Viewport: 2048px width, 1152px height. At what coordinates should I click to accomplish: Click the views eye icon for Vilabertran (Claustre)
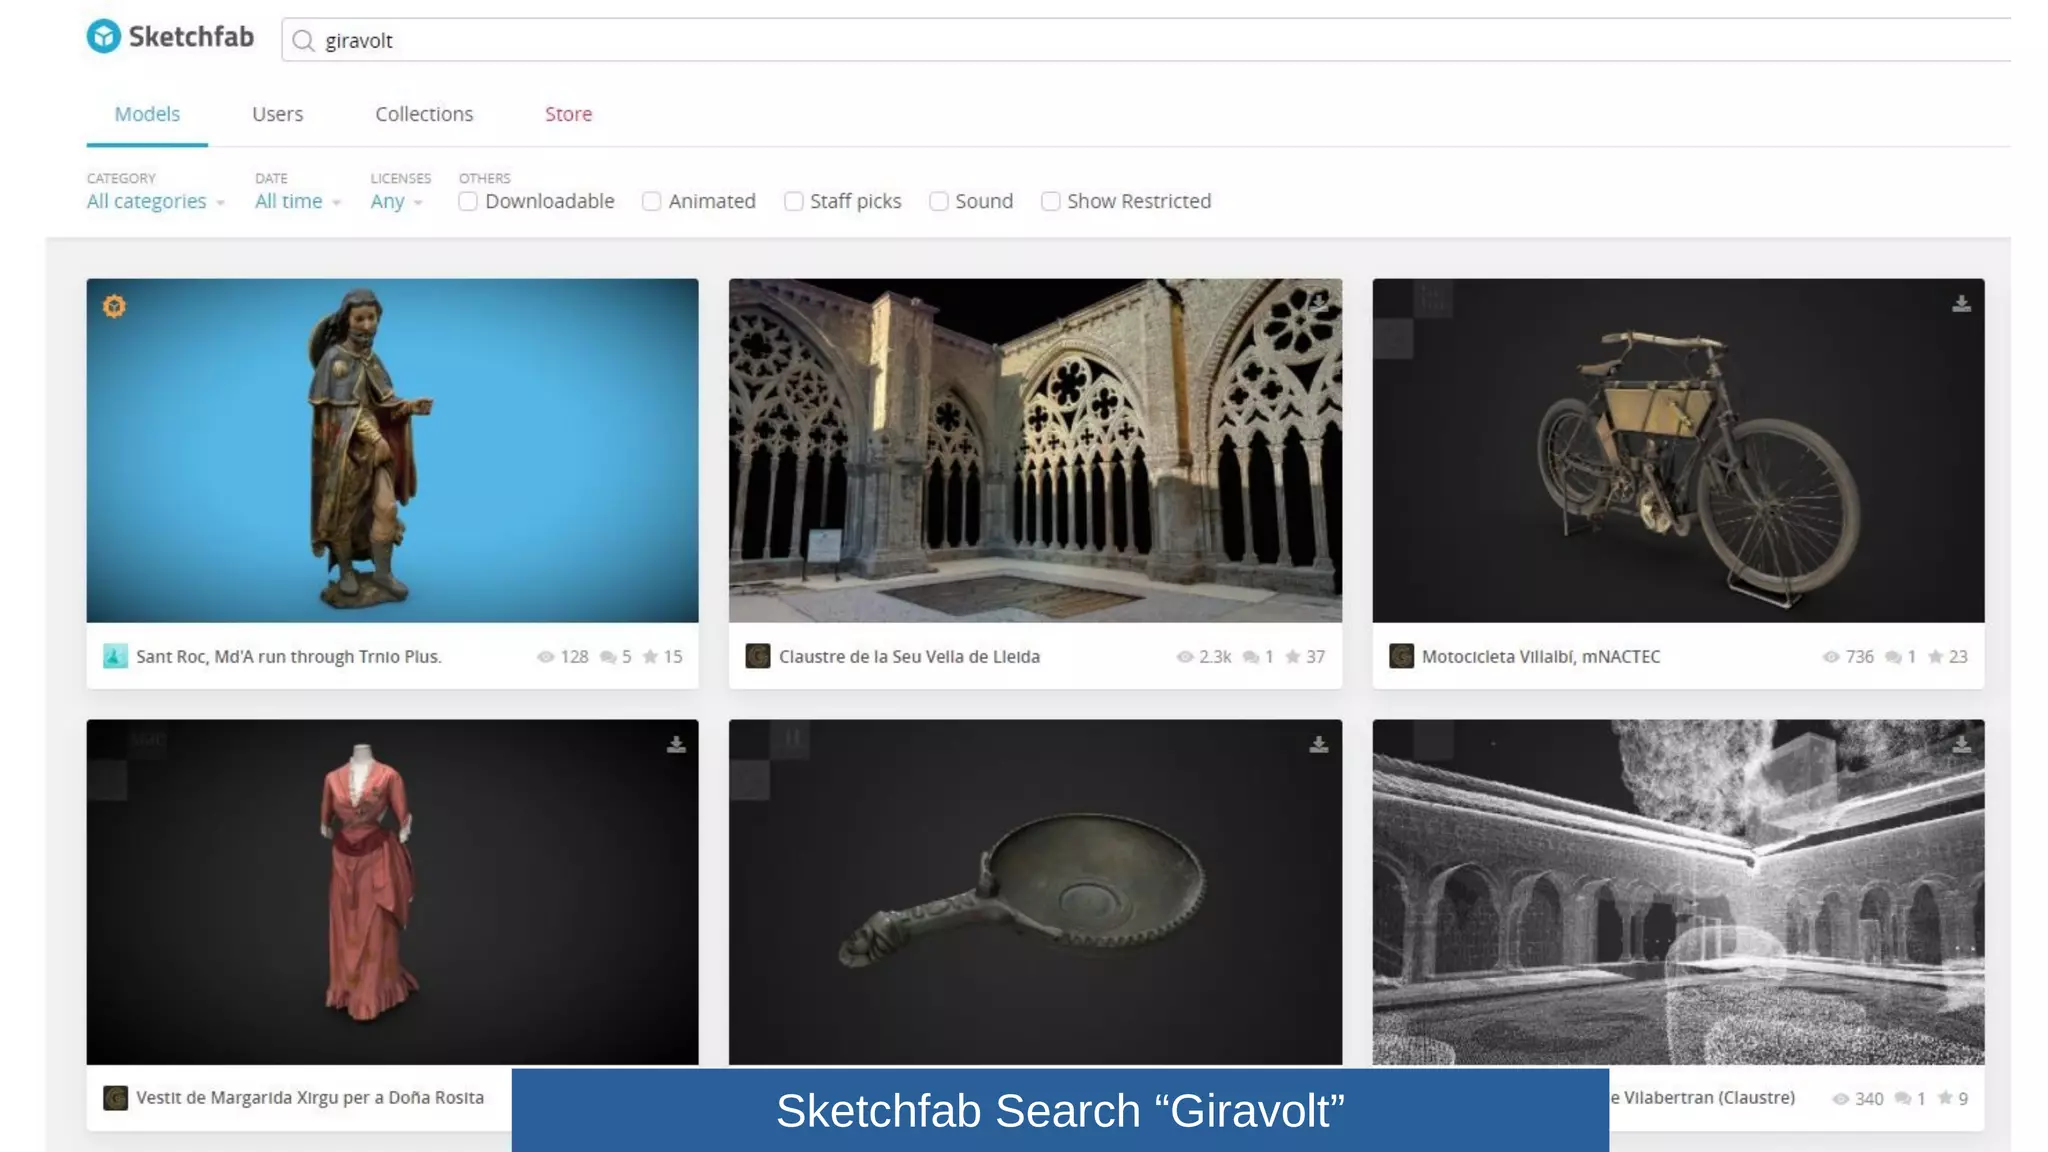1840,1099
